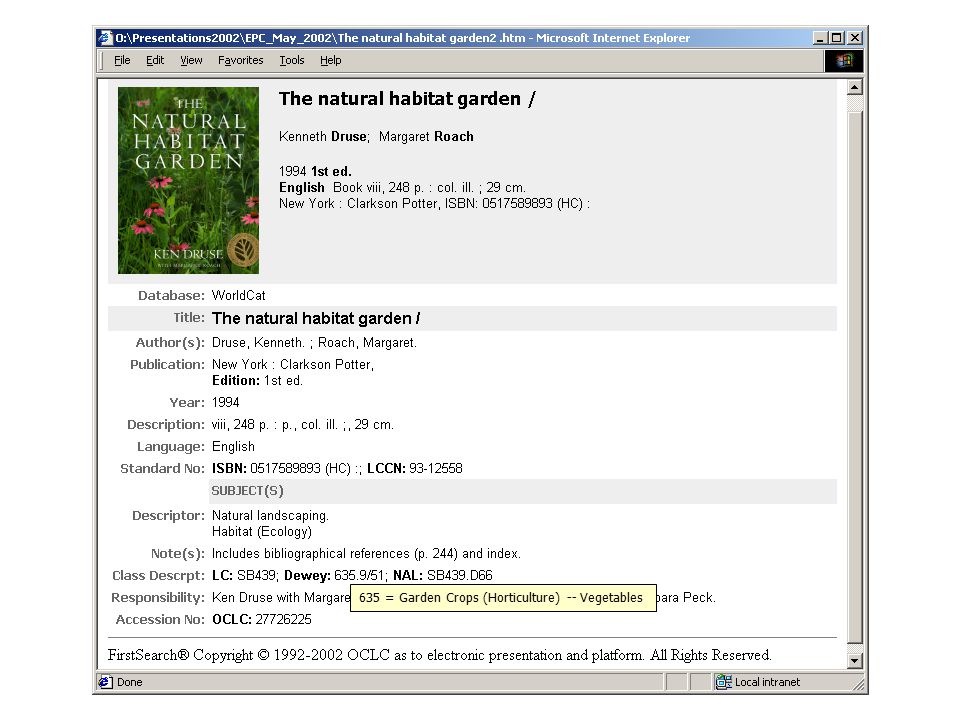Click the header line starting with 'English Book viii'
This screenshot has height=720, width=960.
(x=402, y=187)
